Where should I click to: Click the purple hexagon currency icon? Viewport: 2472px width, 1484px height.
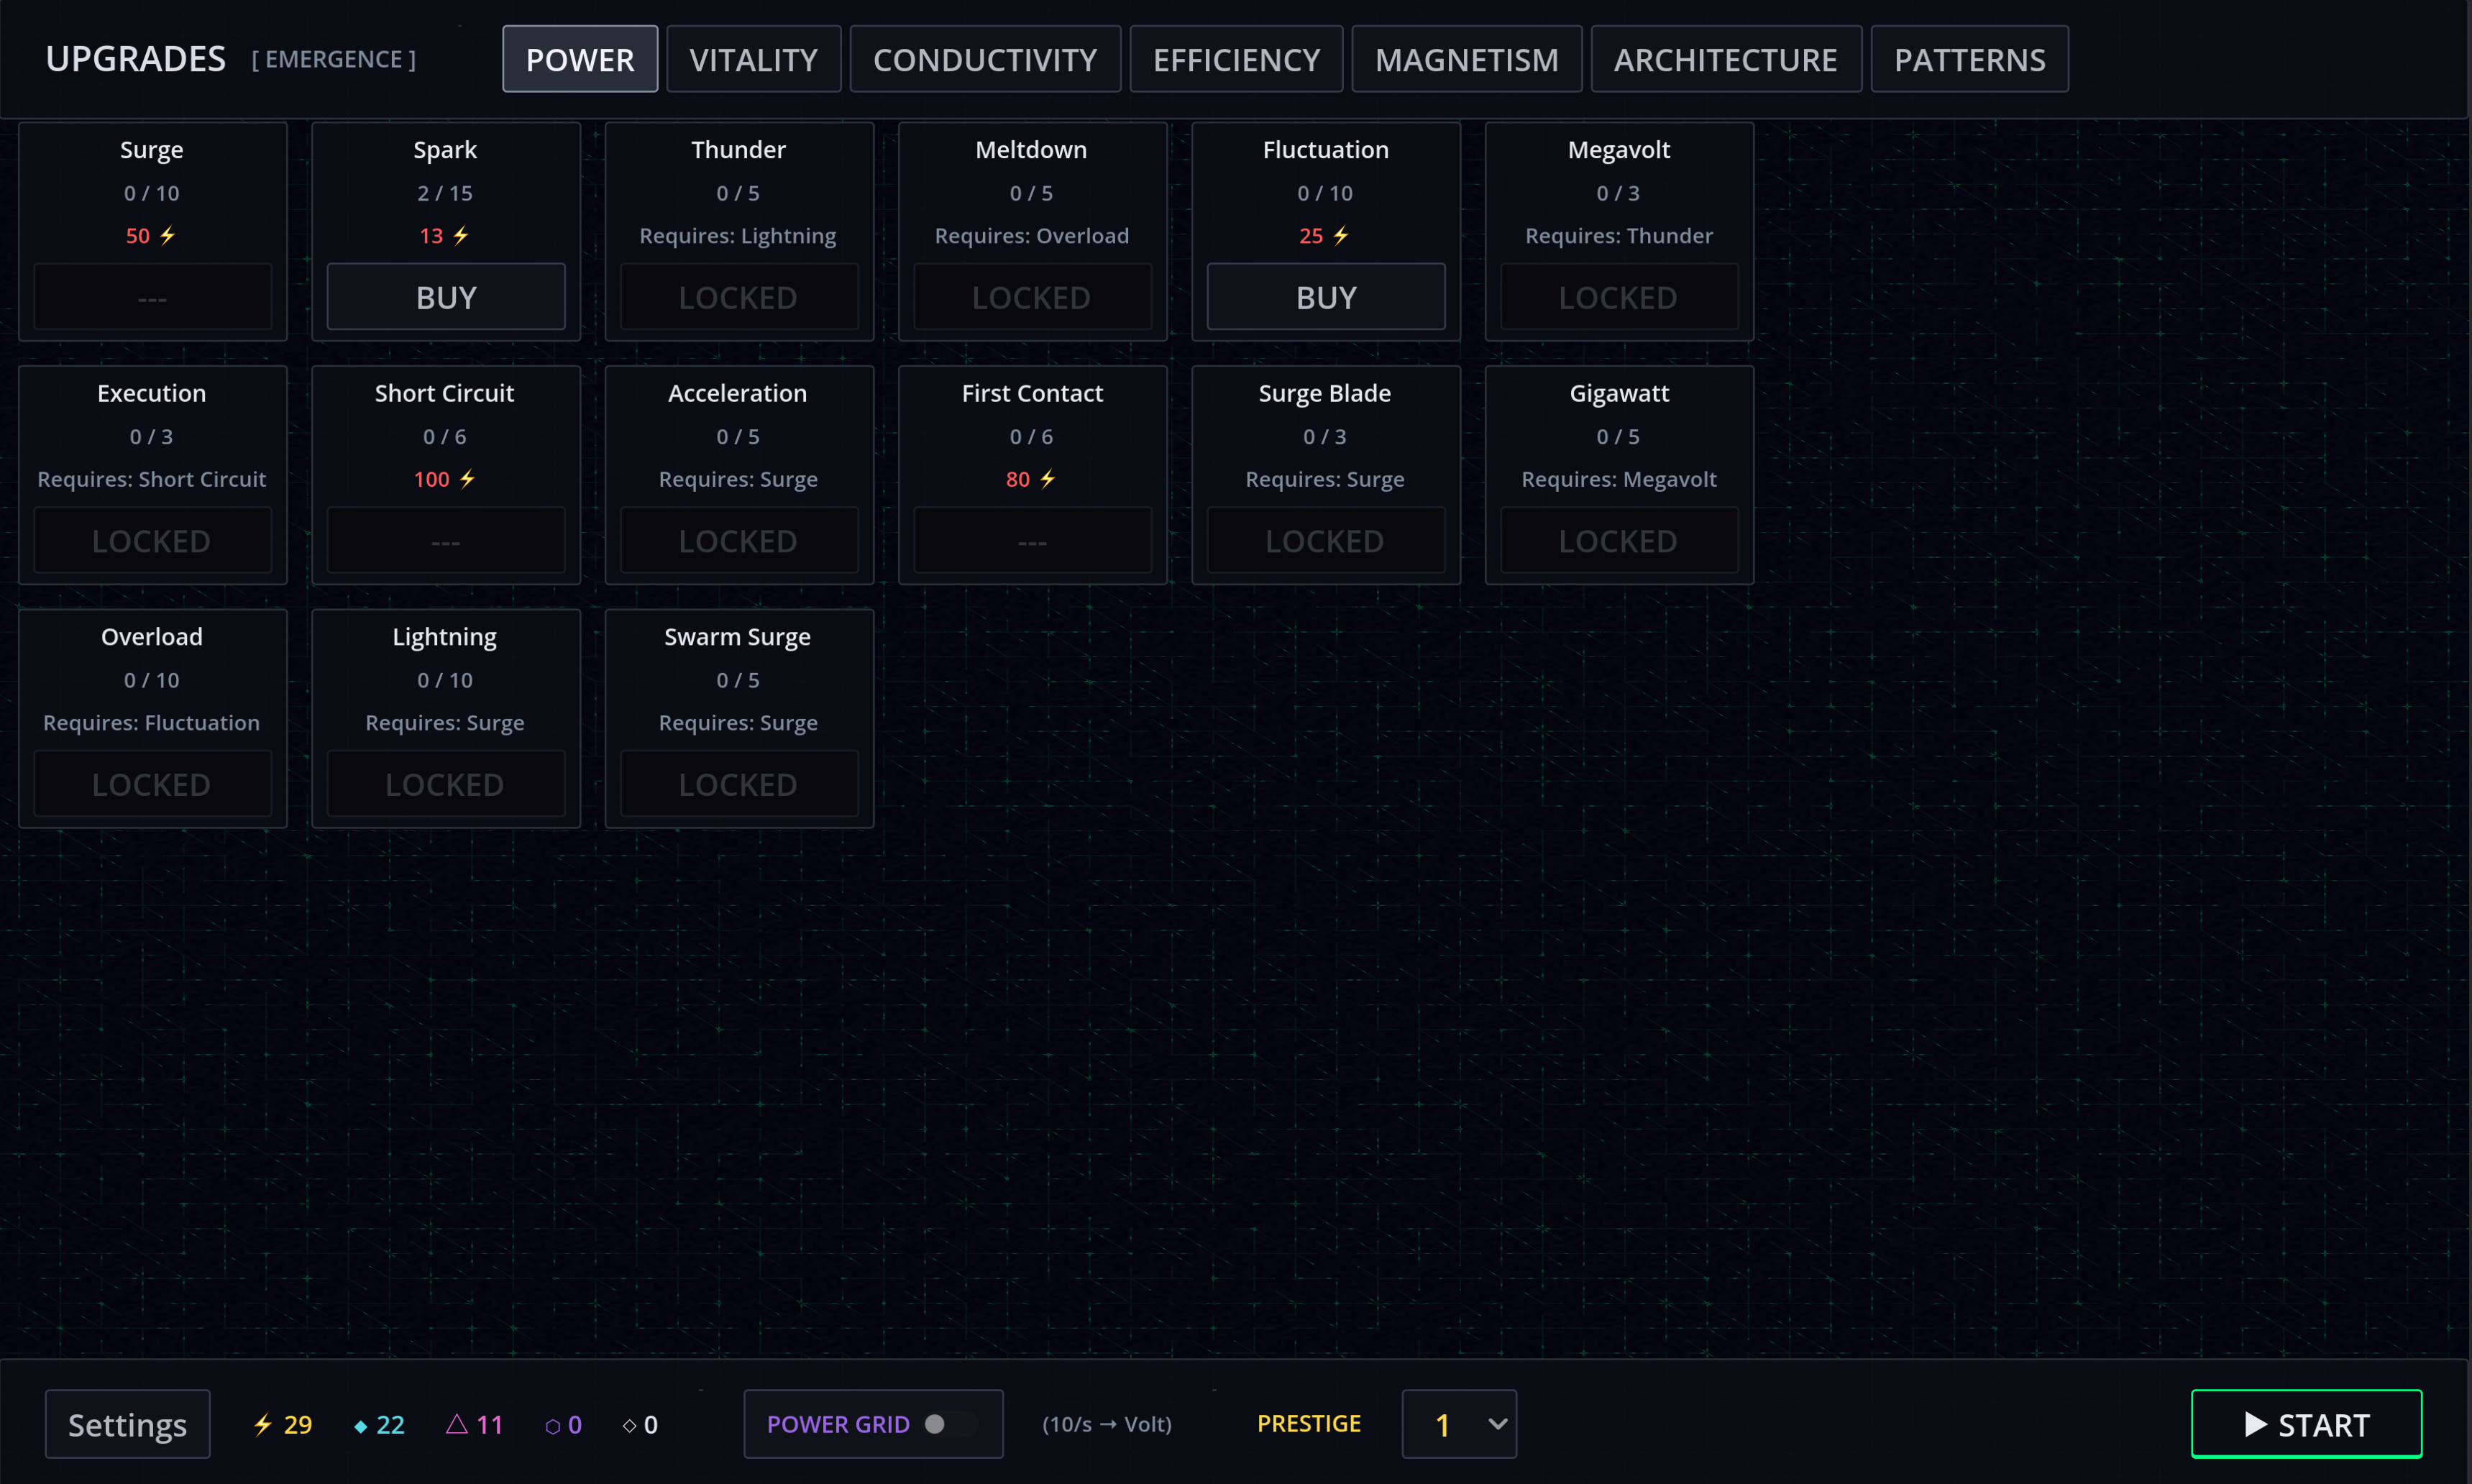(552, 1426)
